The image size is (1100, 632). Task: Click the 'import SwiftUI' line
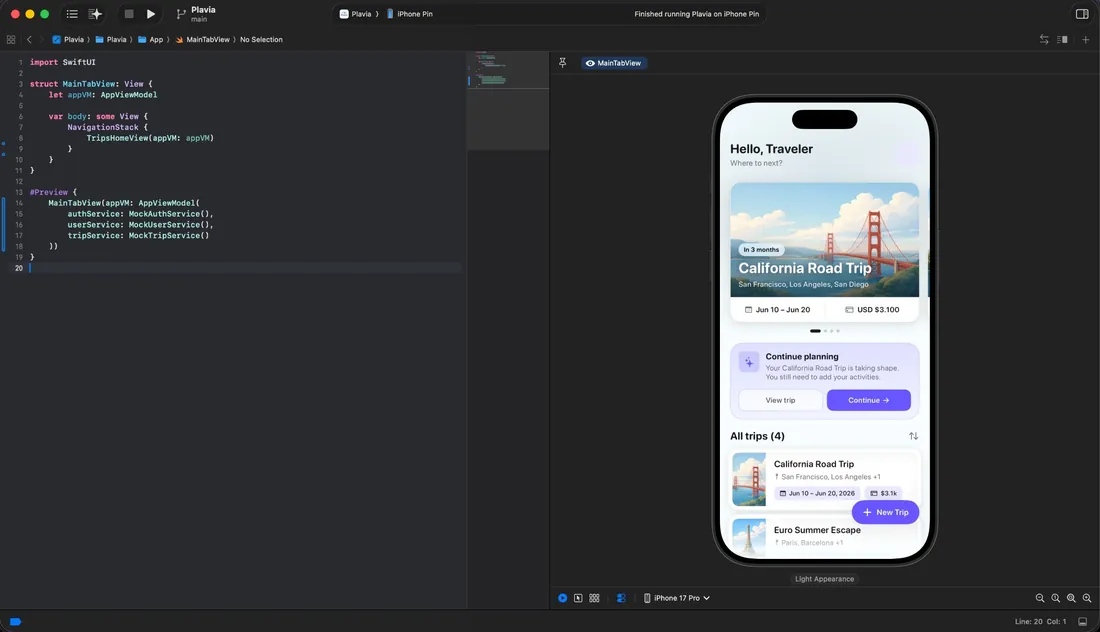[x=62, y=62]
